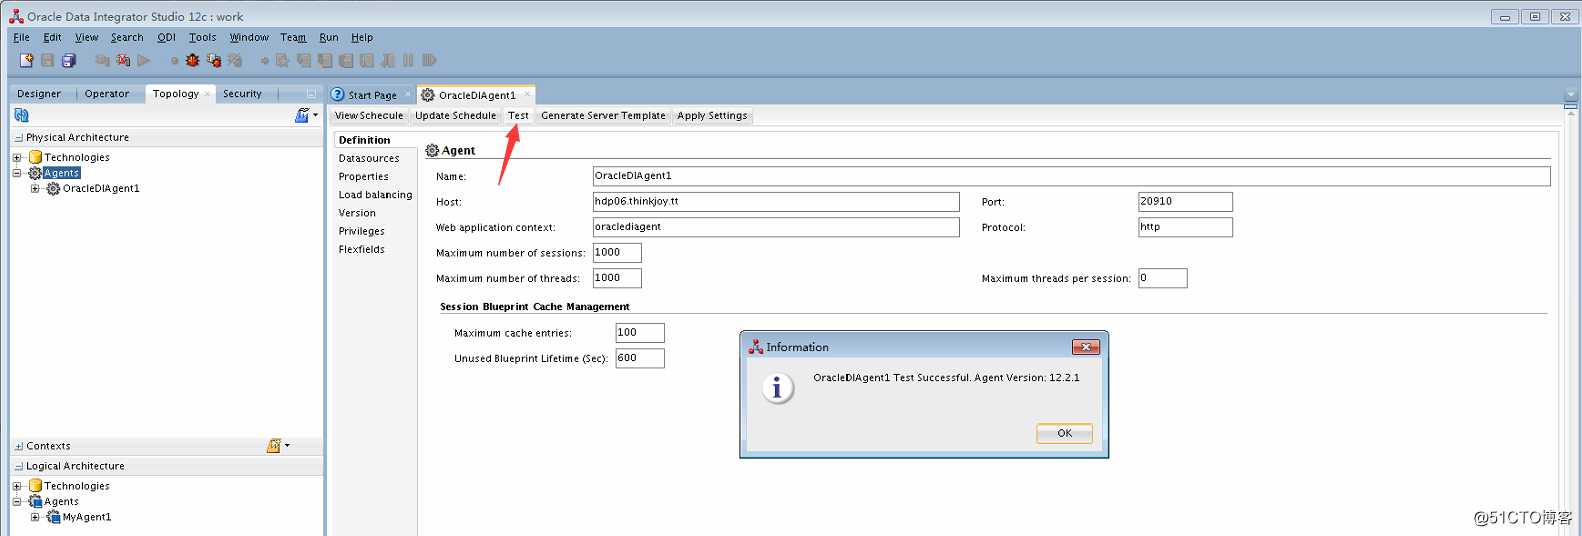Open the Start Page tab

pos(372,95)
